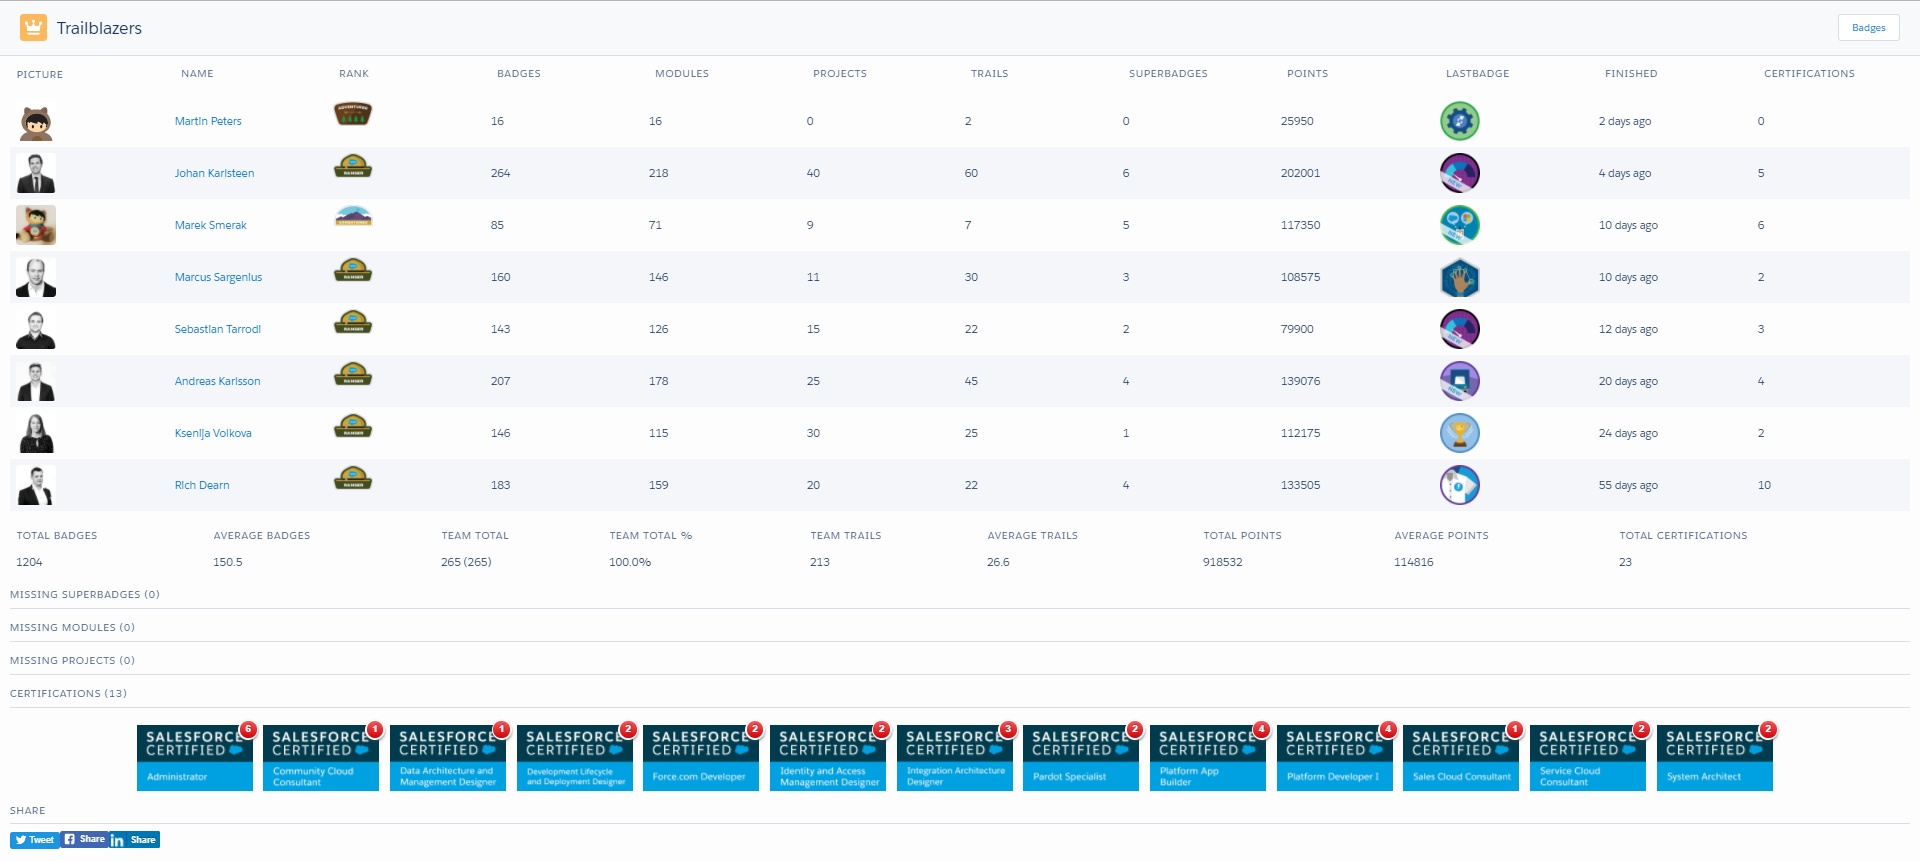
Task: Click Johan Karlsteen's last badge icon
Action: [x=1460, y=173]
